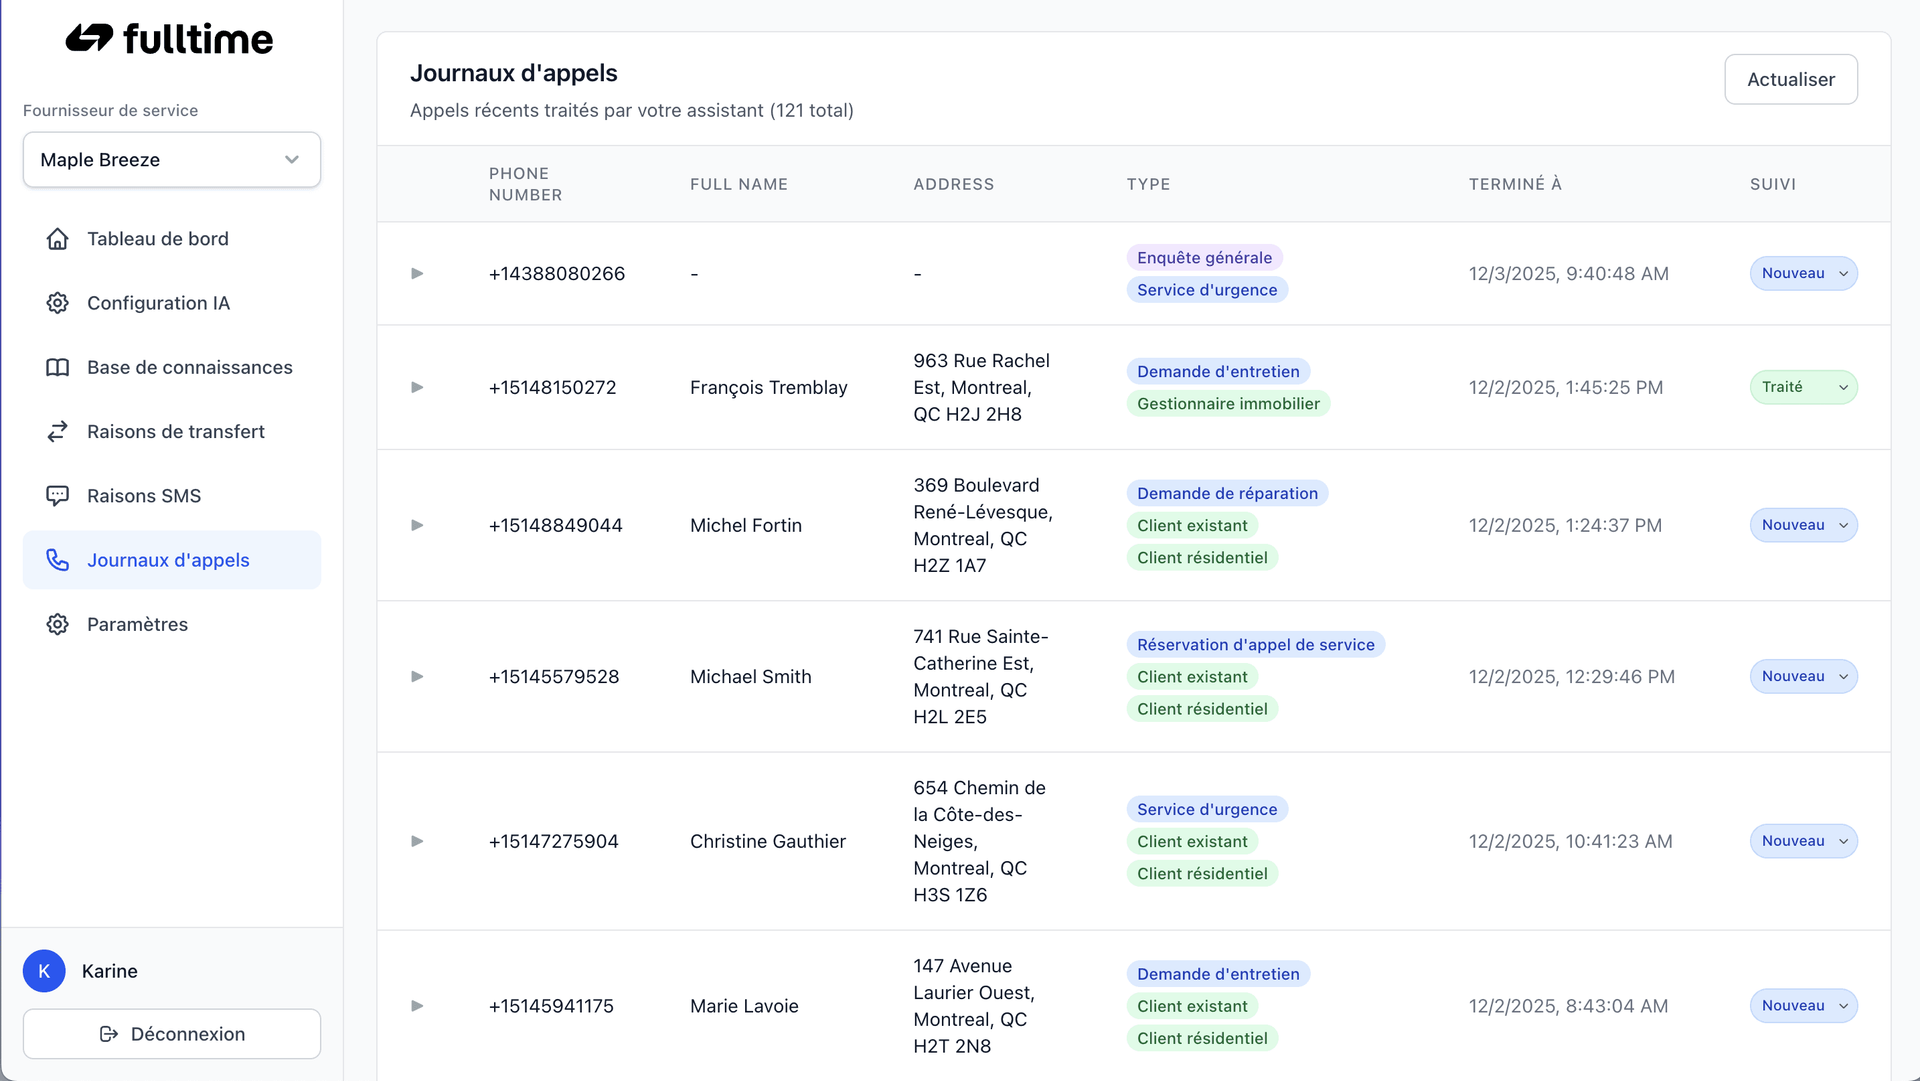Click the Paramètres gear icon
Viewport: 1920px width, 1081px height.
[x=58, y=624]
